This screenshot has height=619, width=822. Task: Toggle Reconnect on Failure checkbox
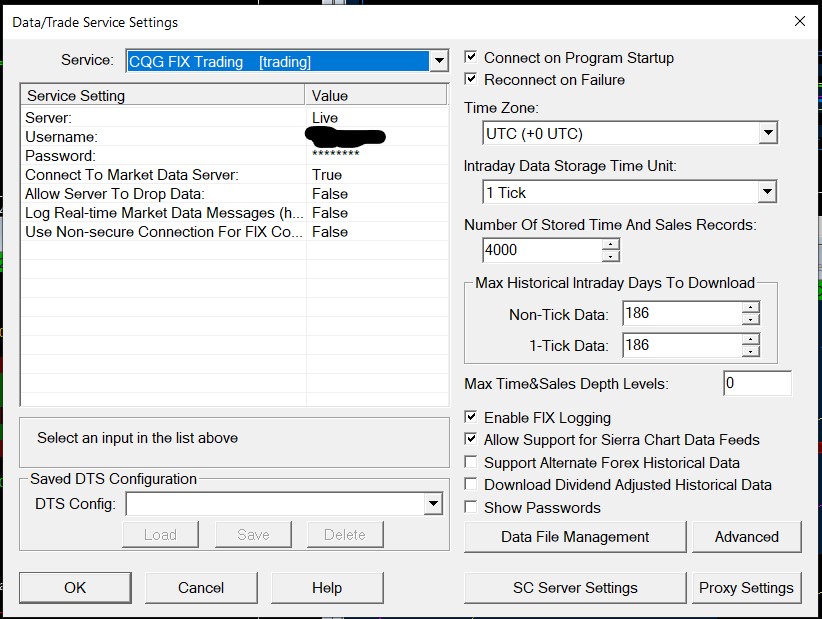pyautogui.click(x=471, y=79)
